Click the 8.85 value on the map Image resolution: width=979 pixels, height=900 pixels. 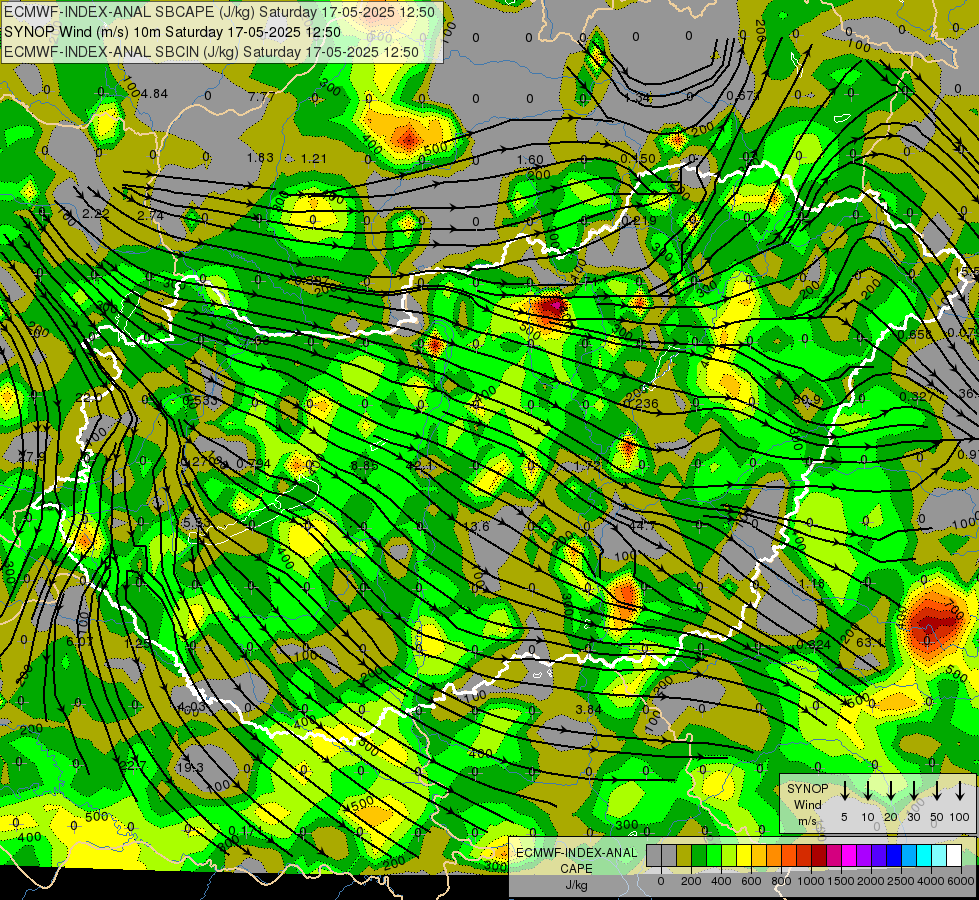click(x=364, y=465)
